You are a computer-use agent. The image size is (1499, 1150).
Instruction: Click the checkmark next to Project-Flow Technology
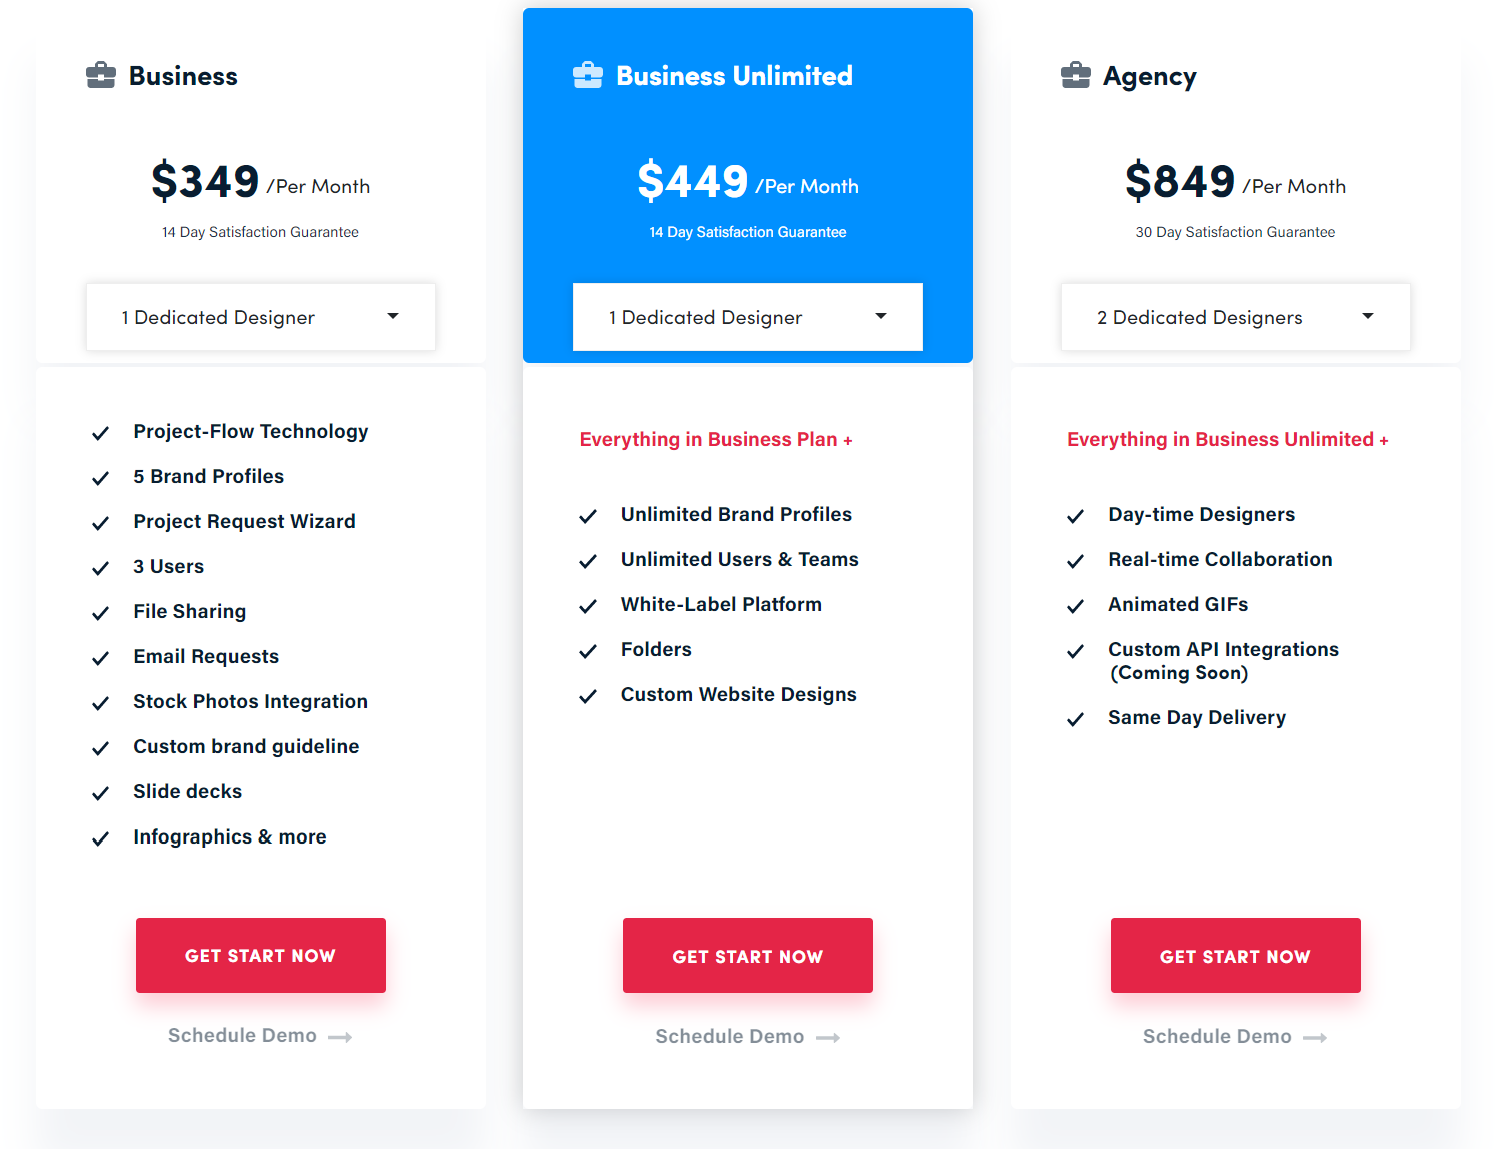[101, 433]
